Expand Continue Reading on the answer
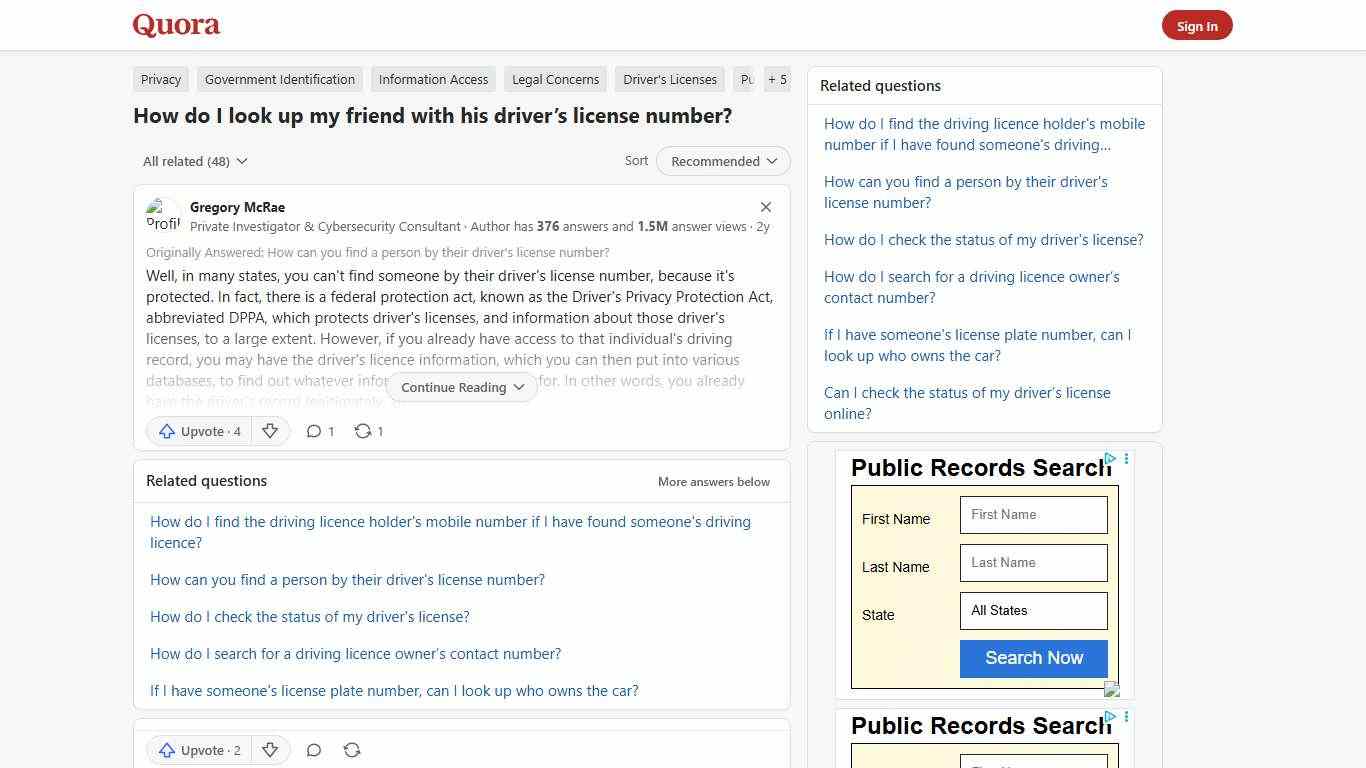Viewport: 1366px width, 768px height. [x=461, y=387]
